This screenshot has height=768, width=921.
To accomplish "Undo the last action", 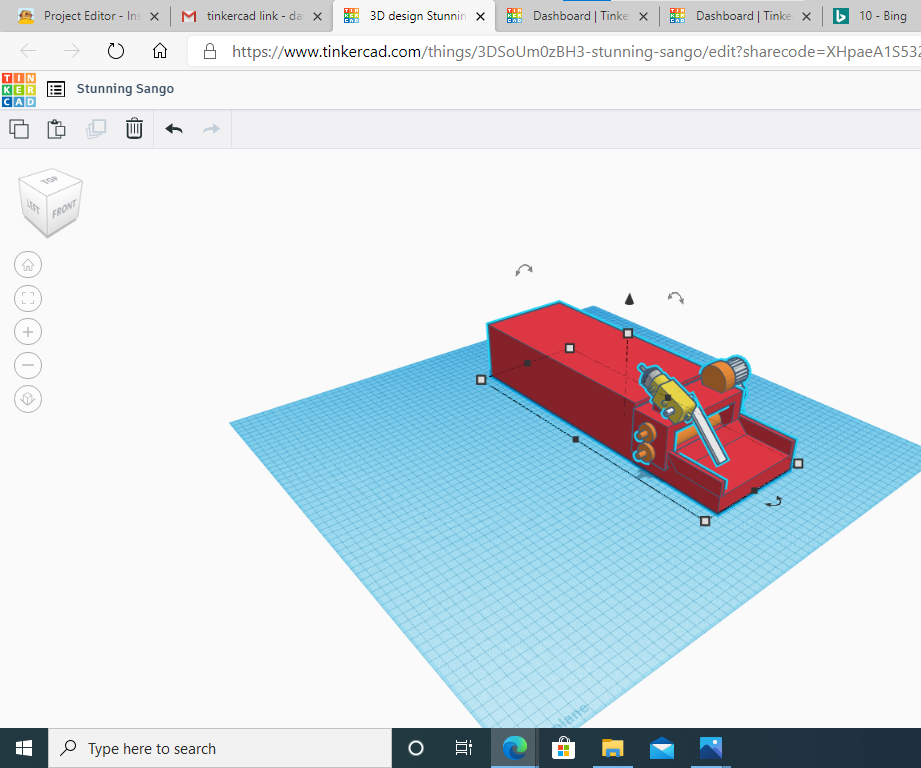I will [173, 128].
